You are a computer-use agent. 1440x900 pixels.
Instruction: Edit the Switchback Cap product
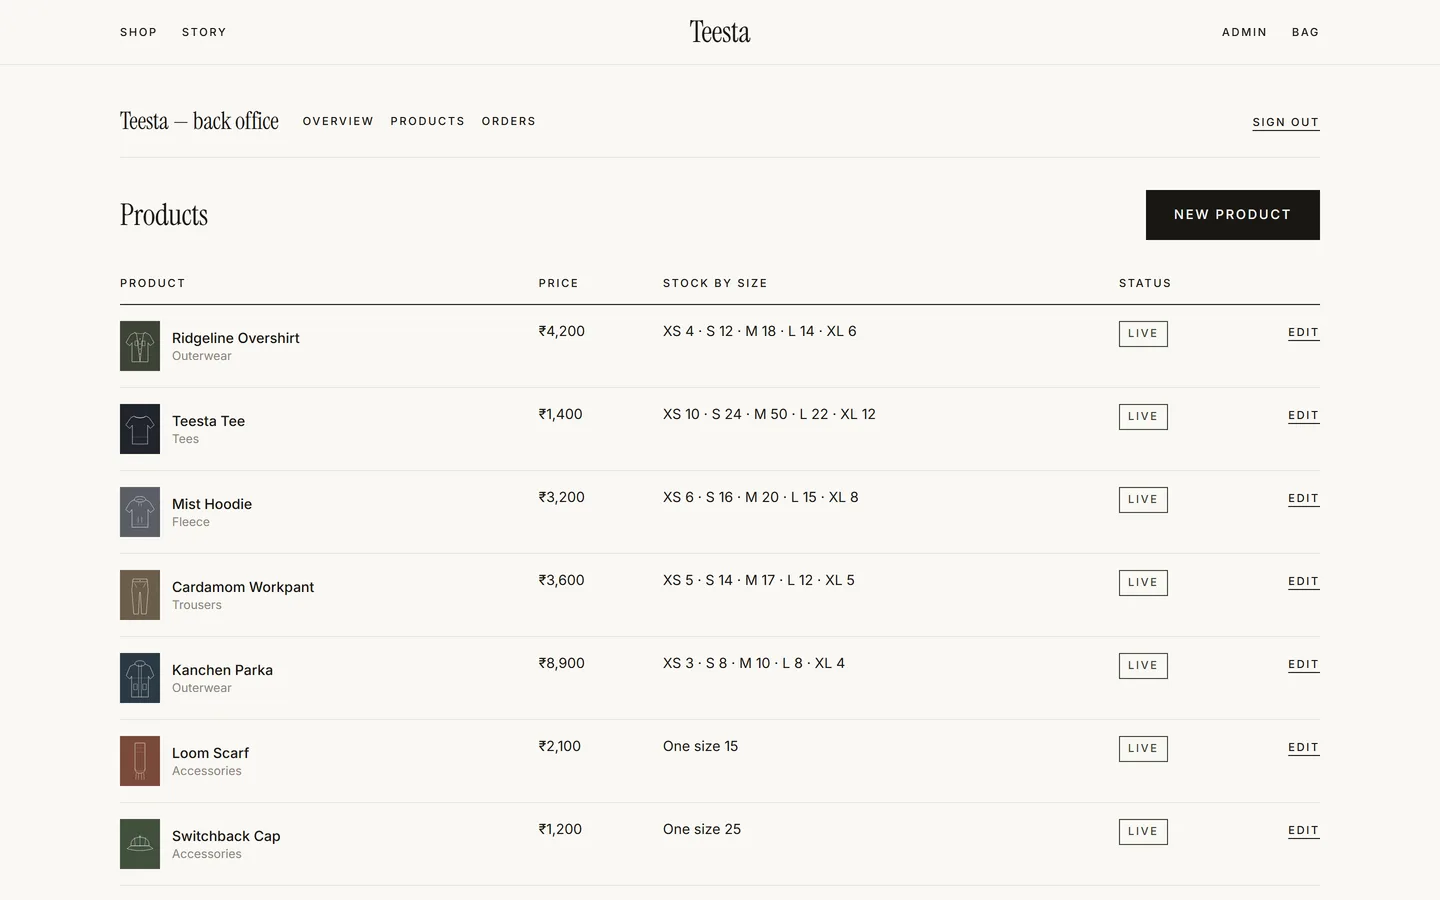tap(1304, 831)
